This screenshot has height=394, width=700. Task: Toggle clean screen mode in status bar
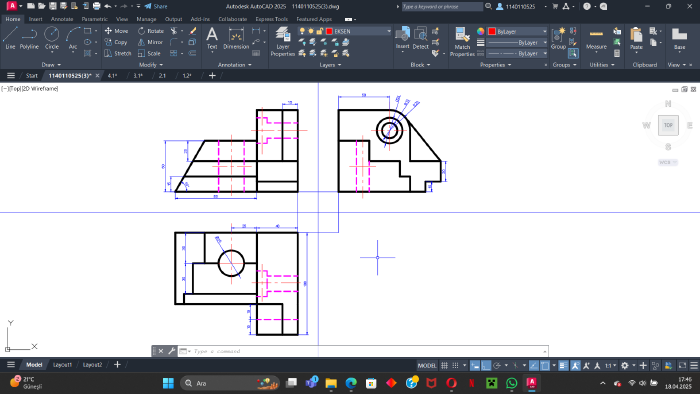pos(682,365)
